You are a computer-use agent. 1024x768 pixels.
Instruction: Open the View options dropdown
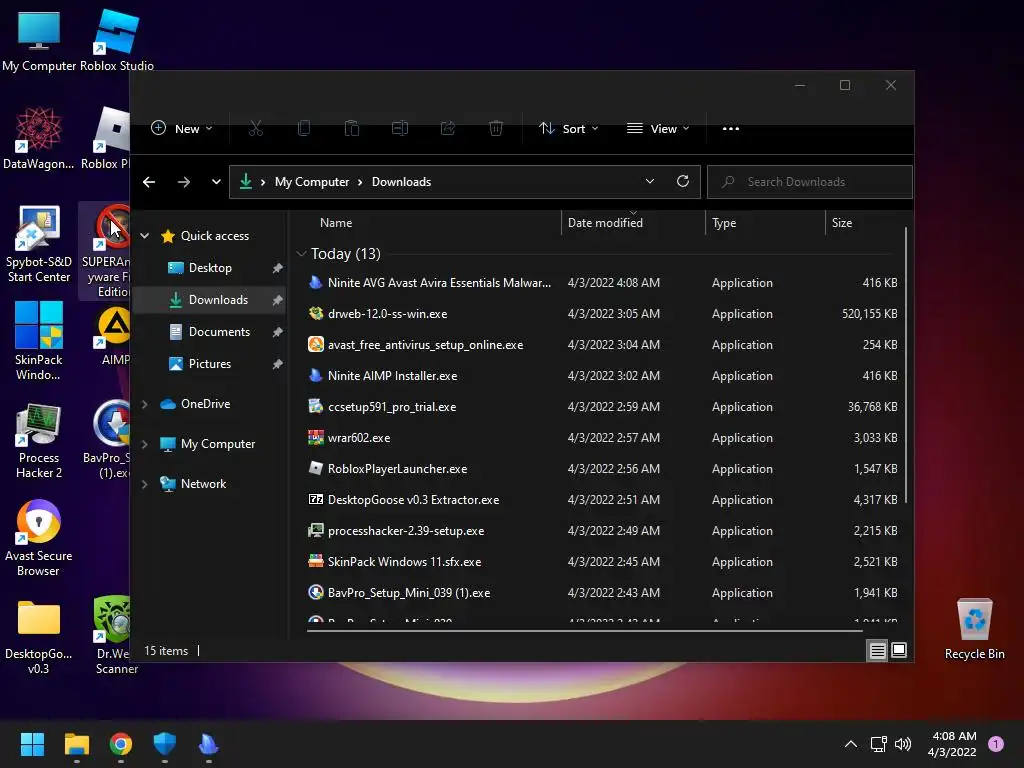[658, 129]
